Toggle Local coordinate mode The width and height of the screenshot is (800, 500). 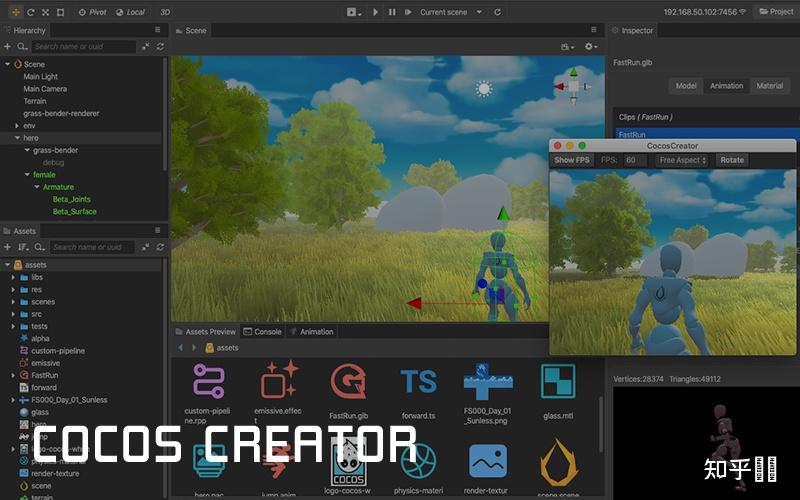click(x=130, y=12)
